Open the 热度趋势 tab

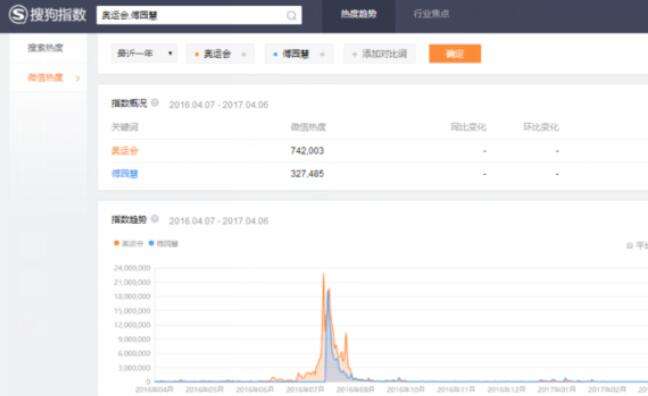point(358,14)
